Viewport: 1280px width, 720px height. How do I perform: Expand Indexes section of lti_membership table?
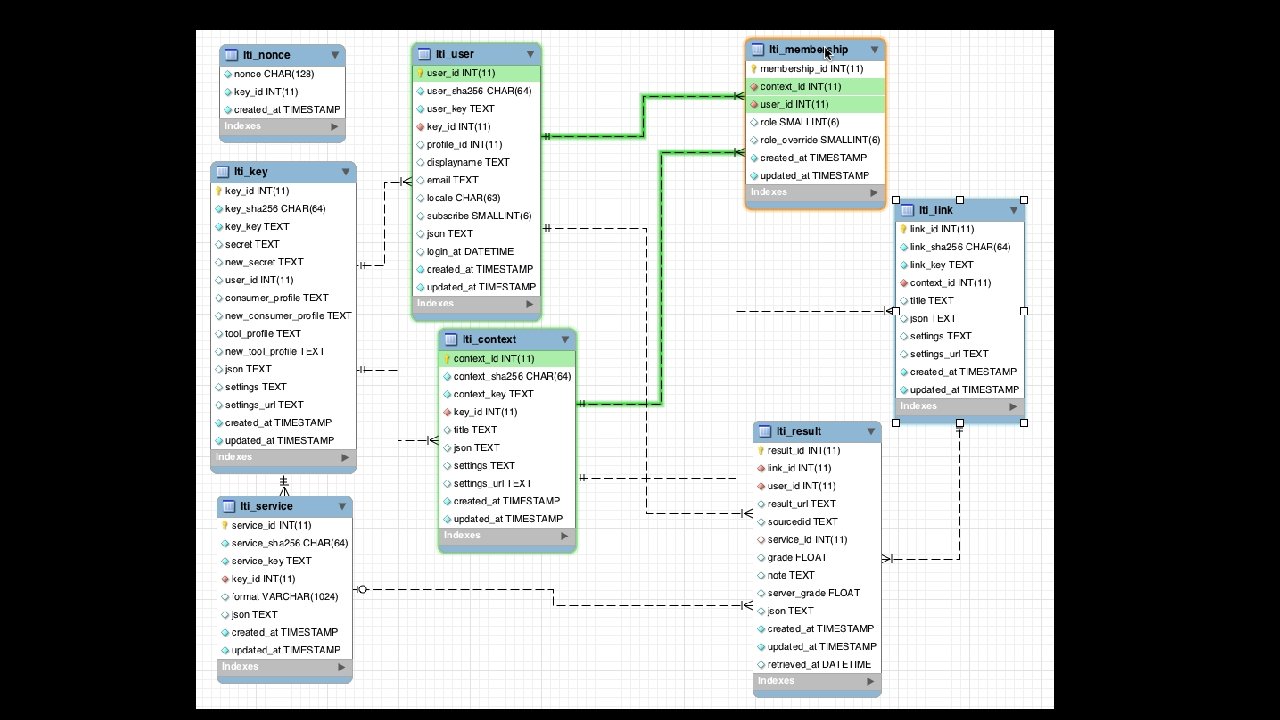[874, 192]
